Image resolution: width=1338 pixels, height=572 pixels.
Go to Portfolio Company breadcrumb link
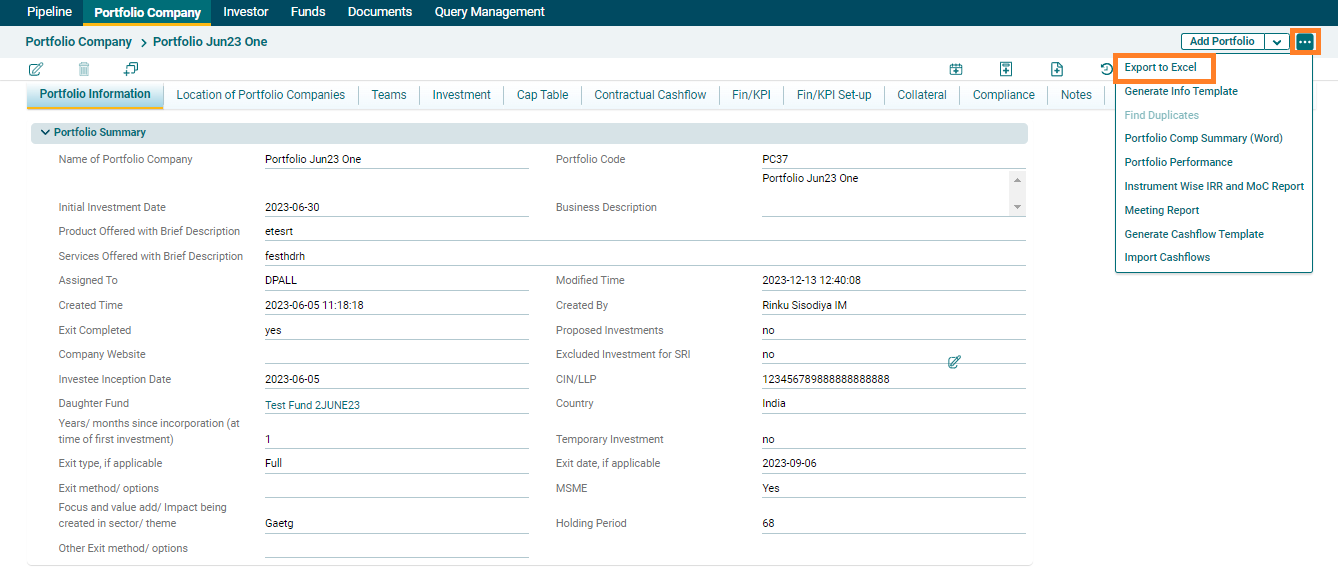click(x=79, y=42)
